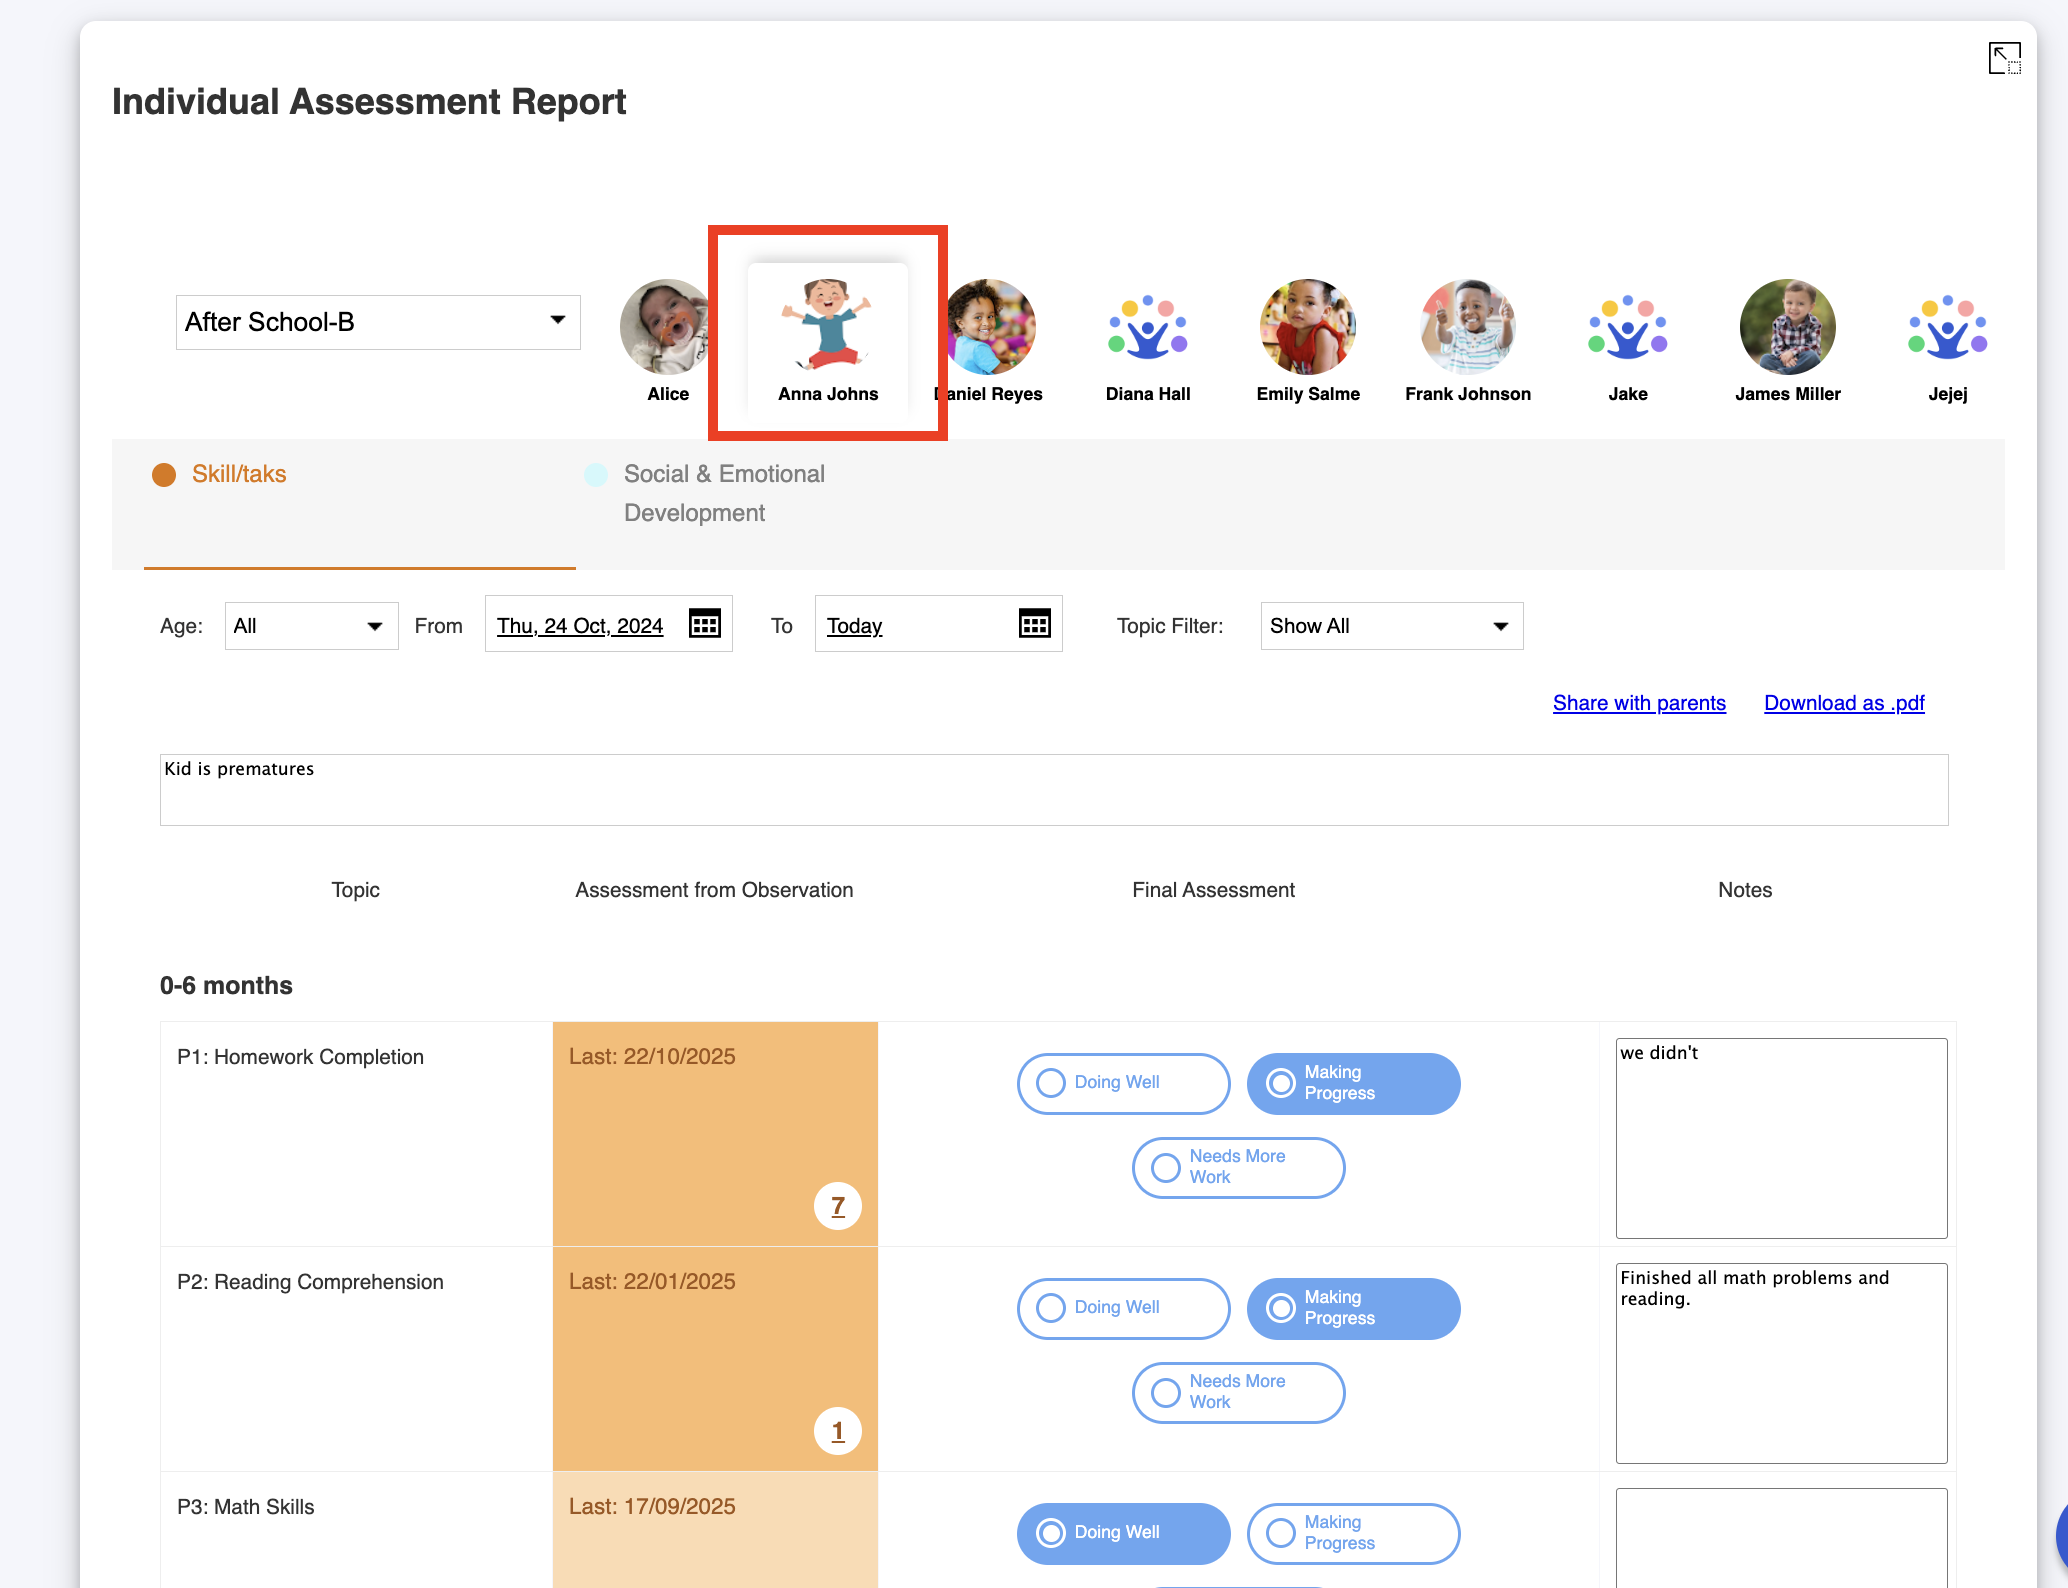Select Frank Johnson's profile photo

point(1467,327)
